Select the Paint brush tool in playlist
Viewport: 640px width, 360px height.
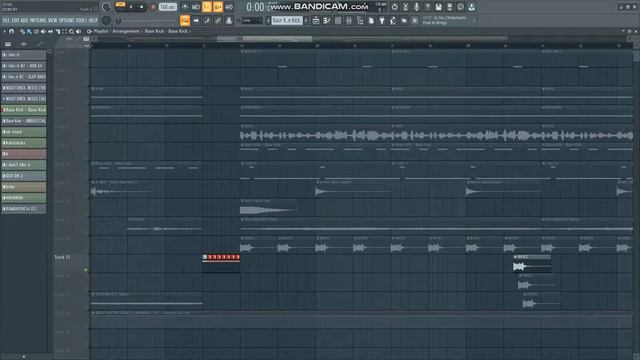point(29,31)
